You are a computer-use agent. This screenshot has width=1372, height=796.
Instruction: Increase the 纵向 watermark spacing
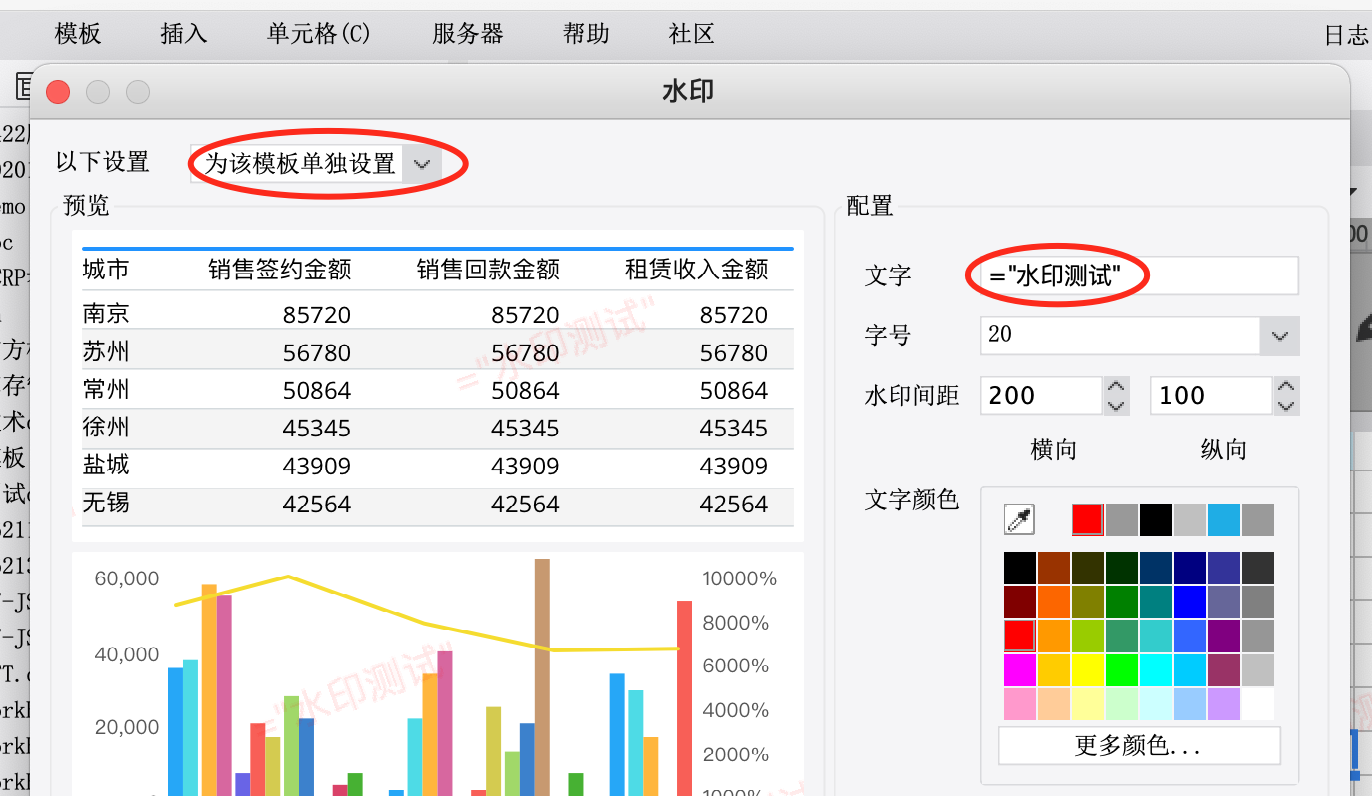(1286, 386)
